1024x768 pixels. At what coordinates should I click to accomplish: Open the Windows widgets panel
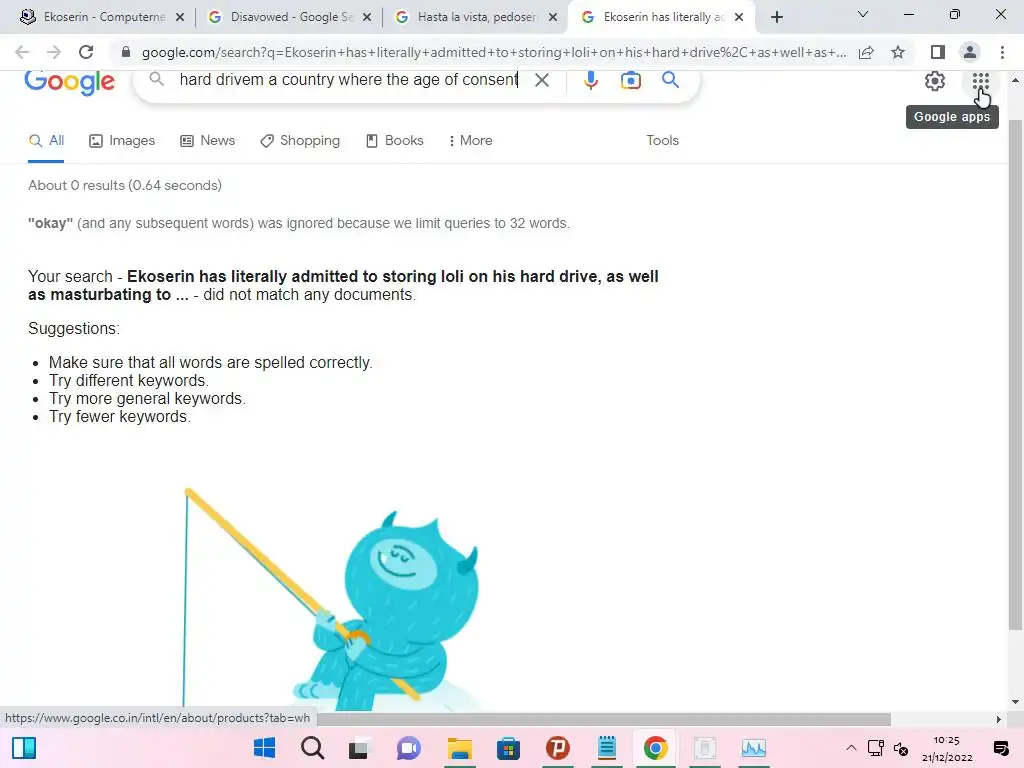pyautogui.click(x=24, y=748)
